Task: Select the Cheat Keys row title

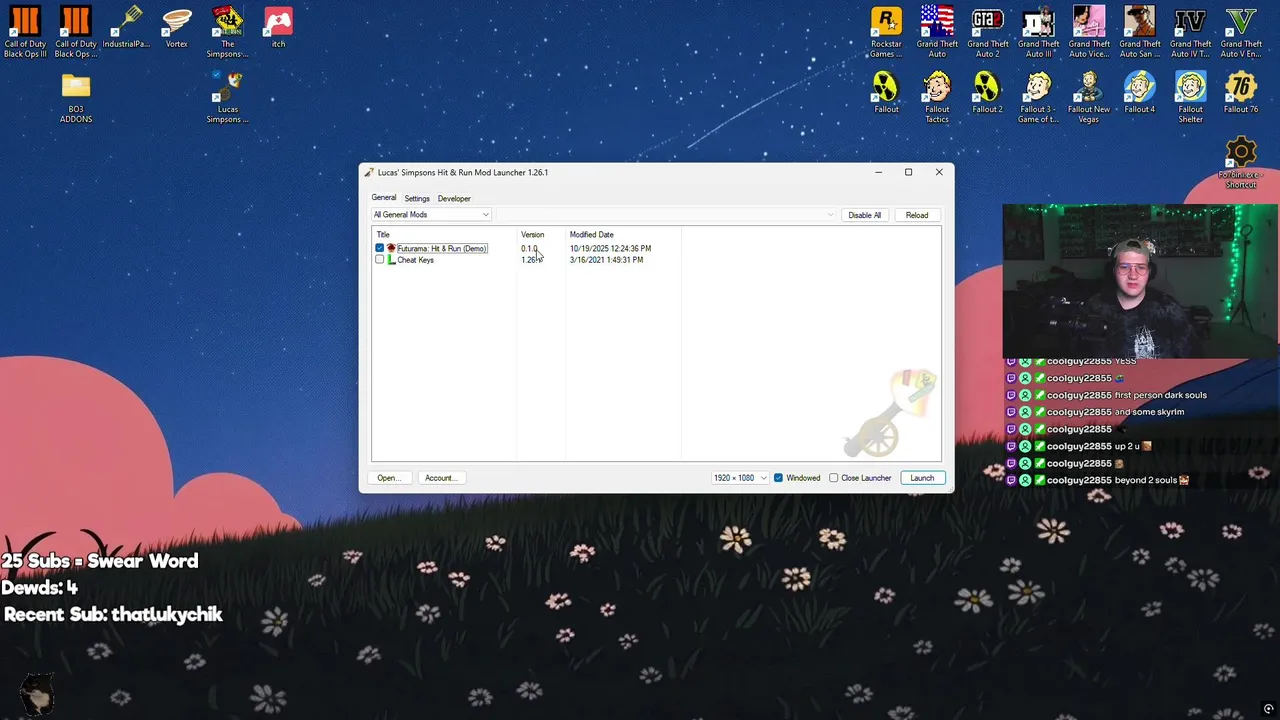Action: [415, 260]
